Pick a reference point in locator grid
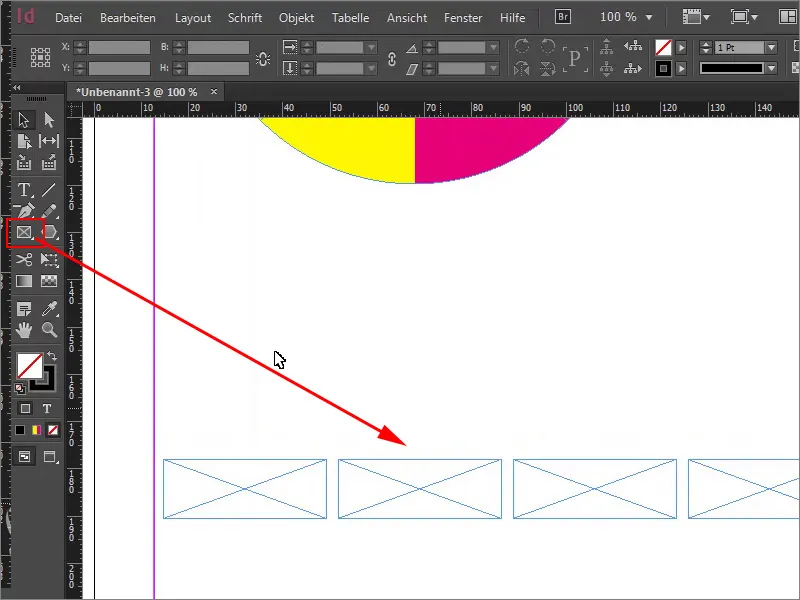800x600 pixels. (40, 58)
